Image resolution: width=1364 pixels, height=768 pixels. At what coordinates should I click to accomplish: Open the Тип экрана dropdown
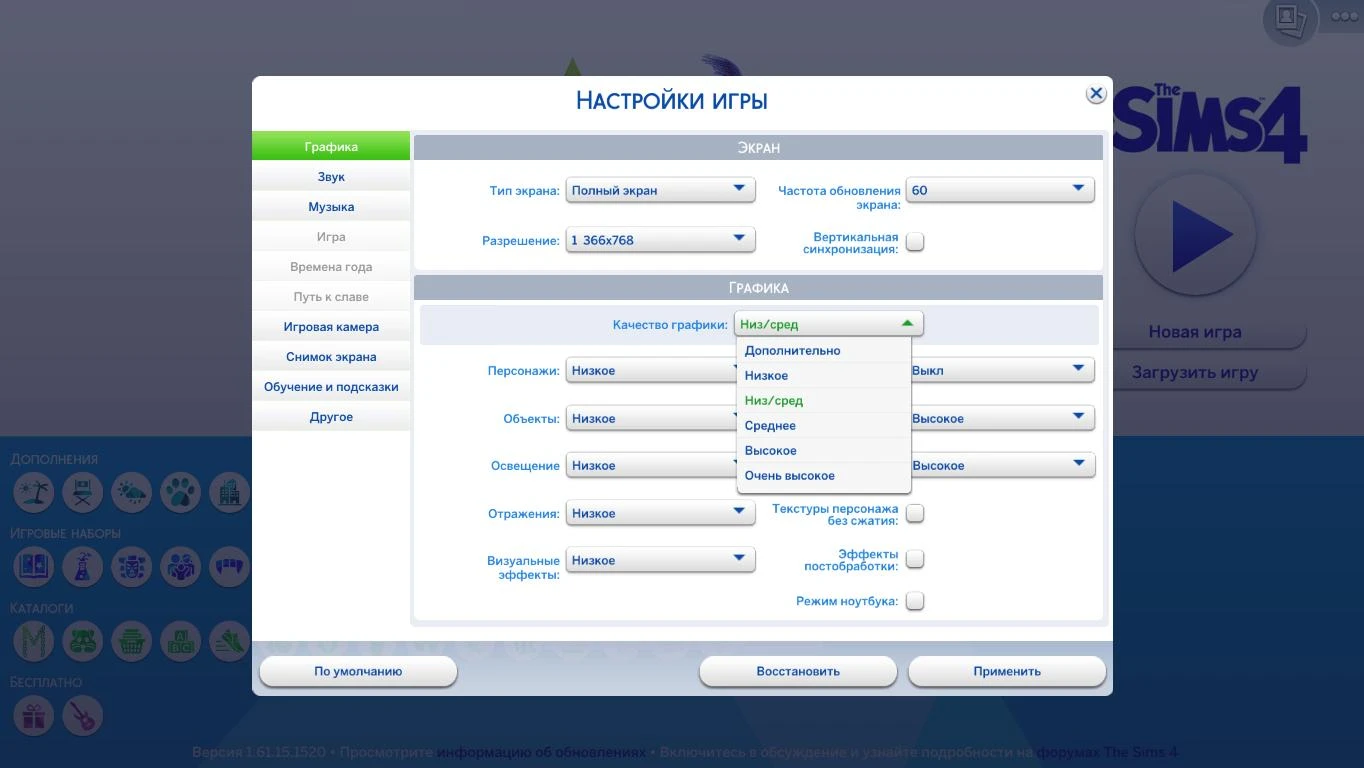tap(660, 190)
